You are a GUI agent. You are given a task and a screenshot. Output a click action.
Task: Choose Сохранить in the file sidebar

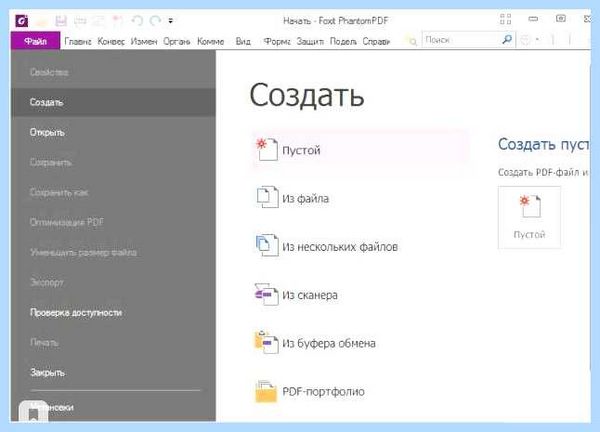113,163
